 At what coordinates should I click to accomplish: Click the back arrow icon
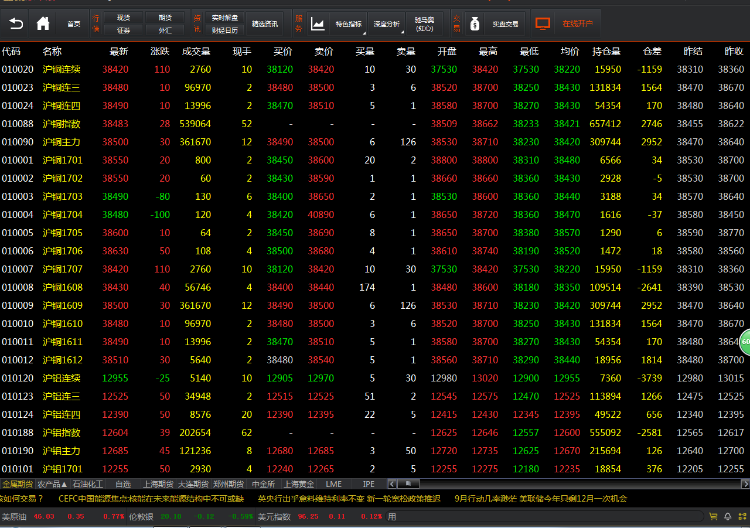point(16,23)
